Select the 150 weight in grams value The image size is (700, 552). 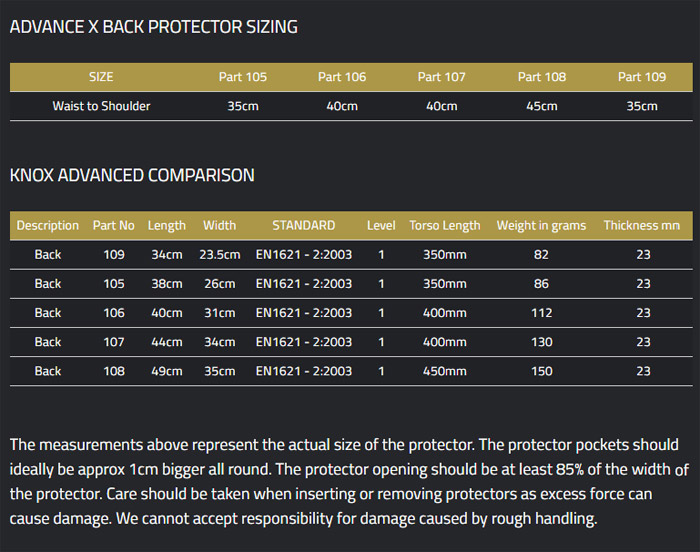click(x=541, y=371)
